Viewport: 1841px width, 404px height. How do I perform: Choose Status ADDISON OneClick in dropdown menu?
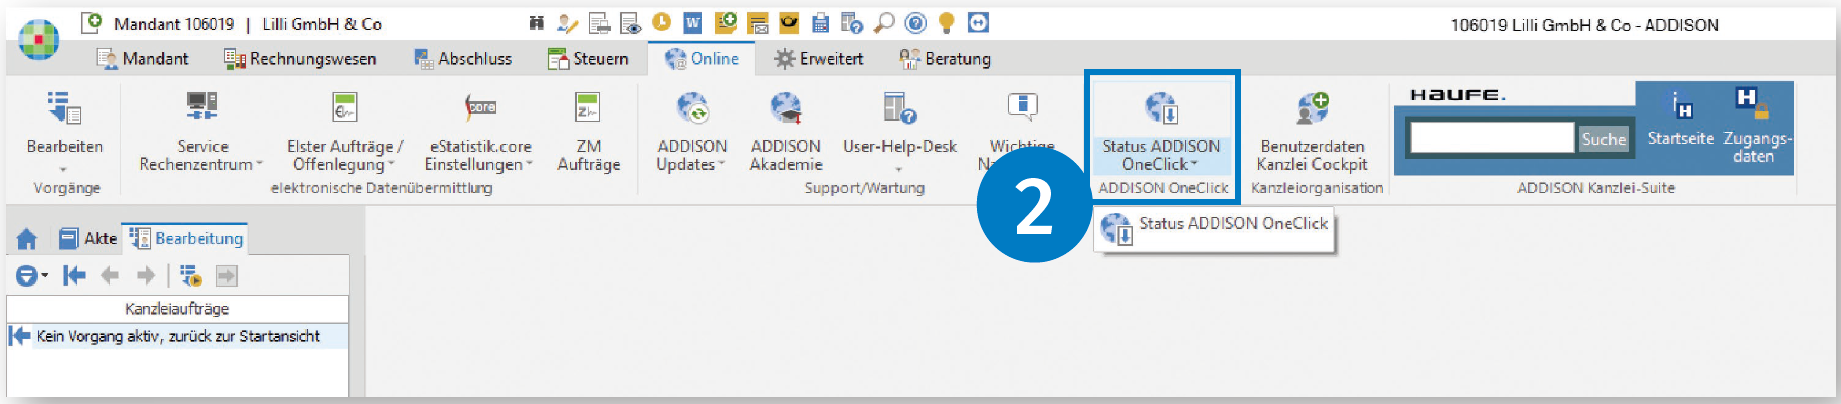[1215, 228]
